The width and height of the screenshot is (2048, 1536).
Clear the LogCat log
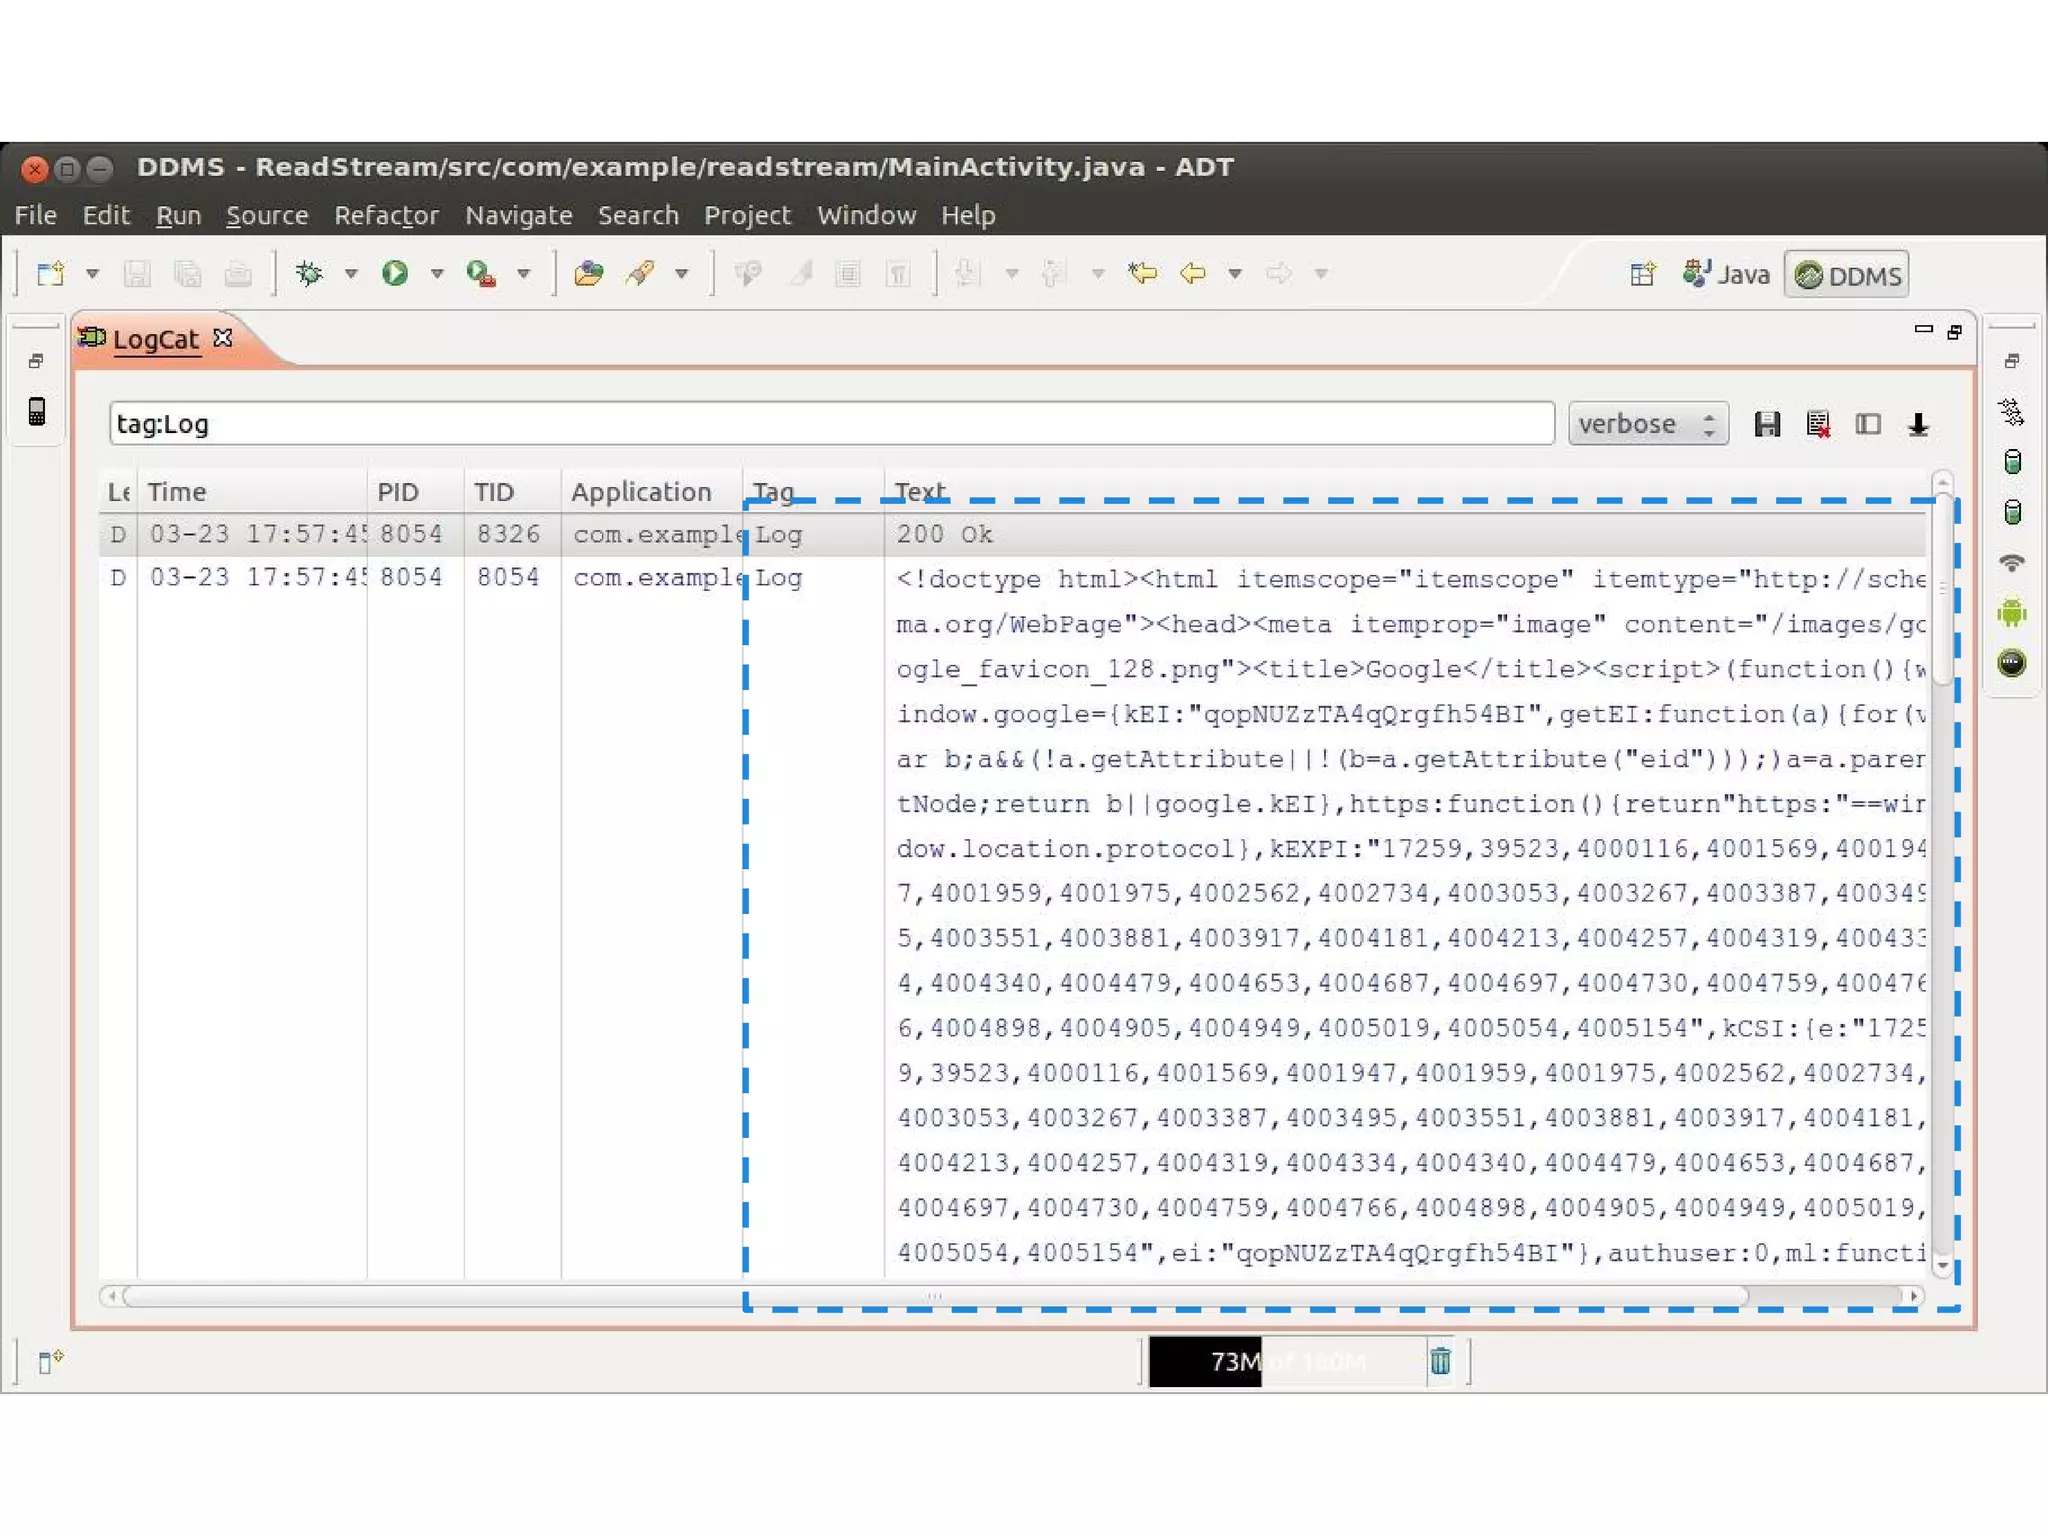[x=1818, y=424]
